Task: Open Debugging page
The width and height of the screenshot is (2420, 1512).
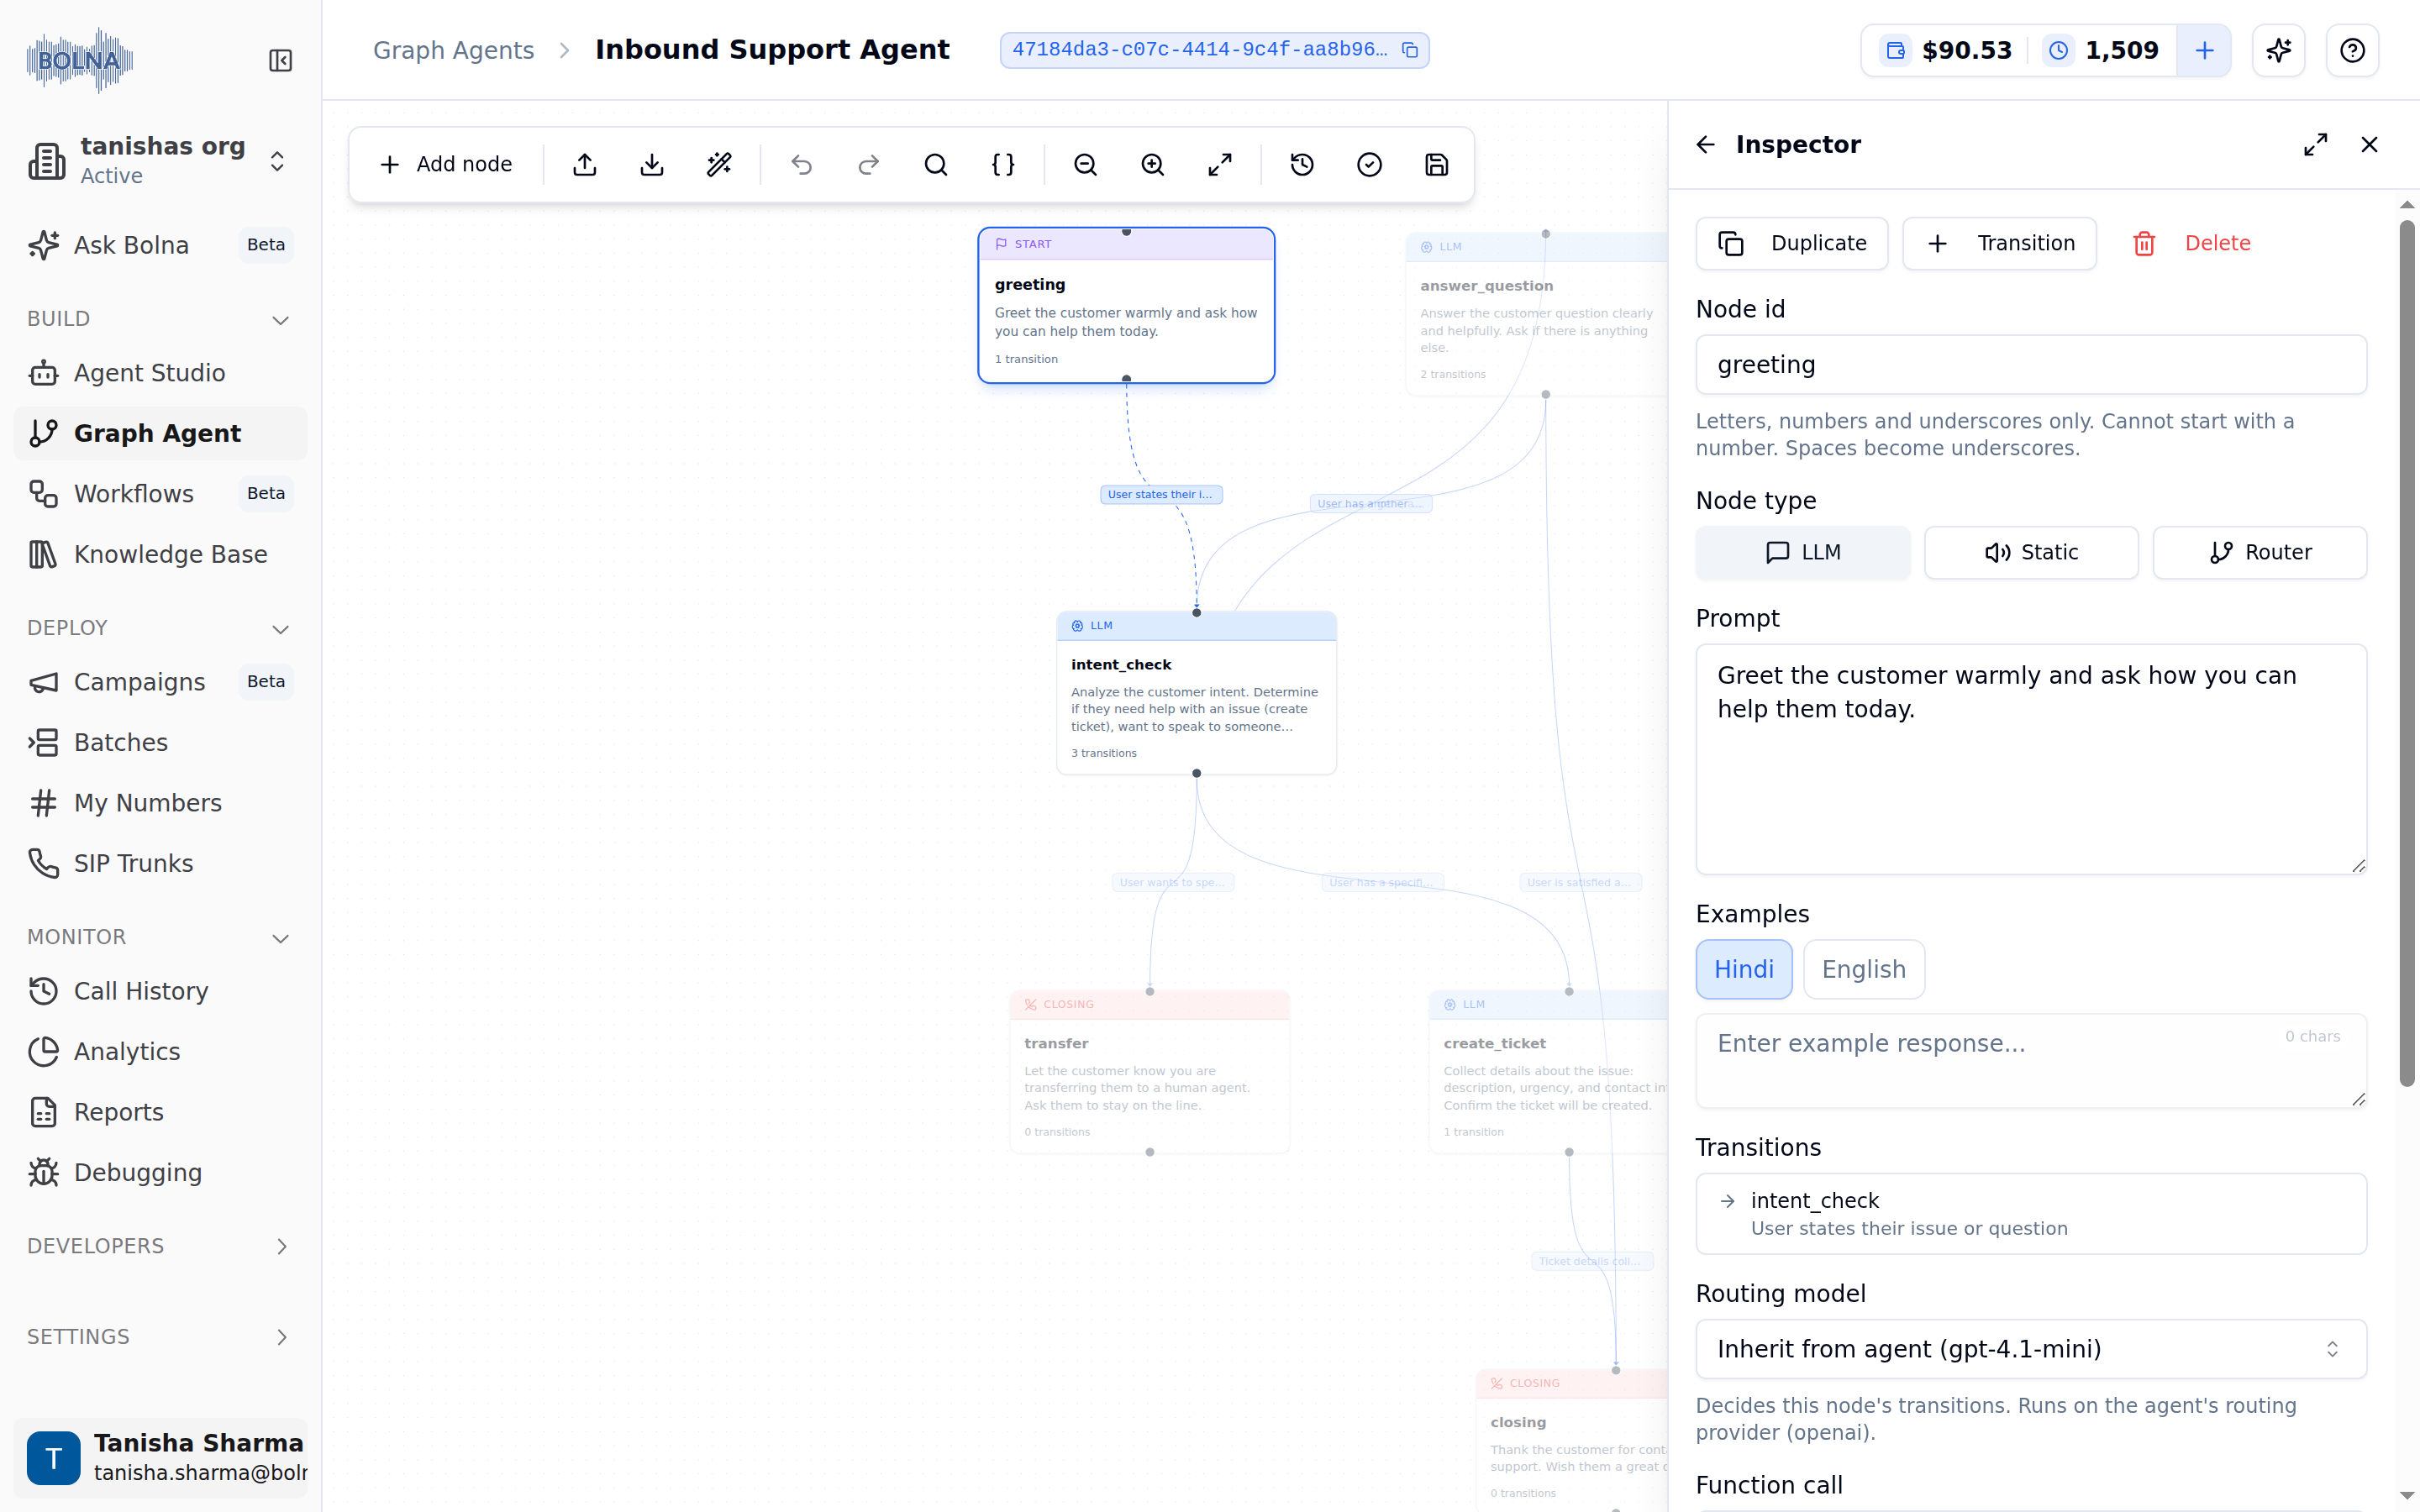Action: (160, 1173)
